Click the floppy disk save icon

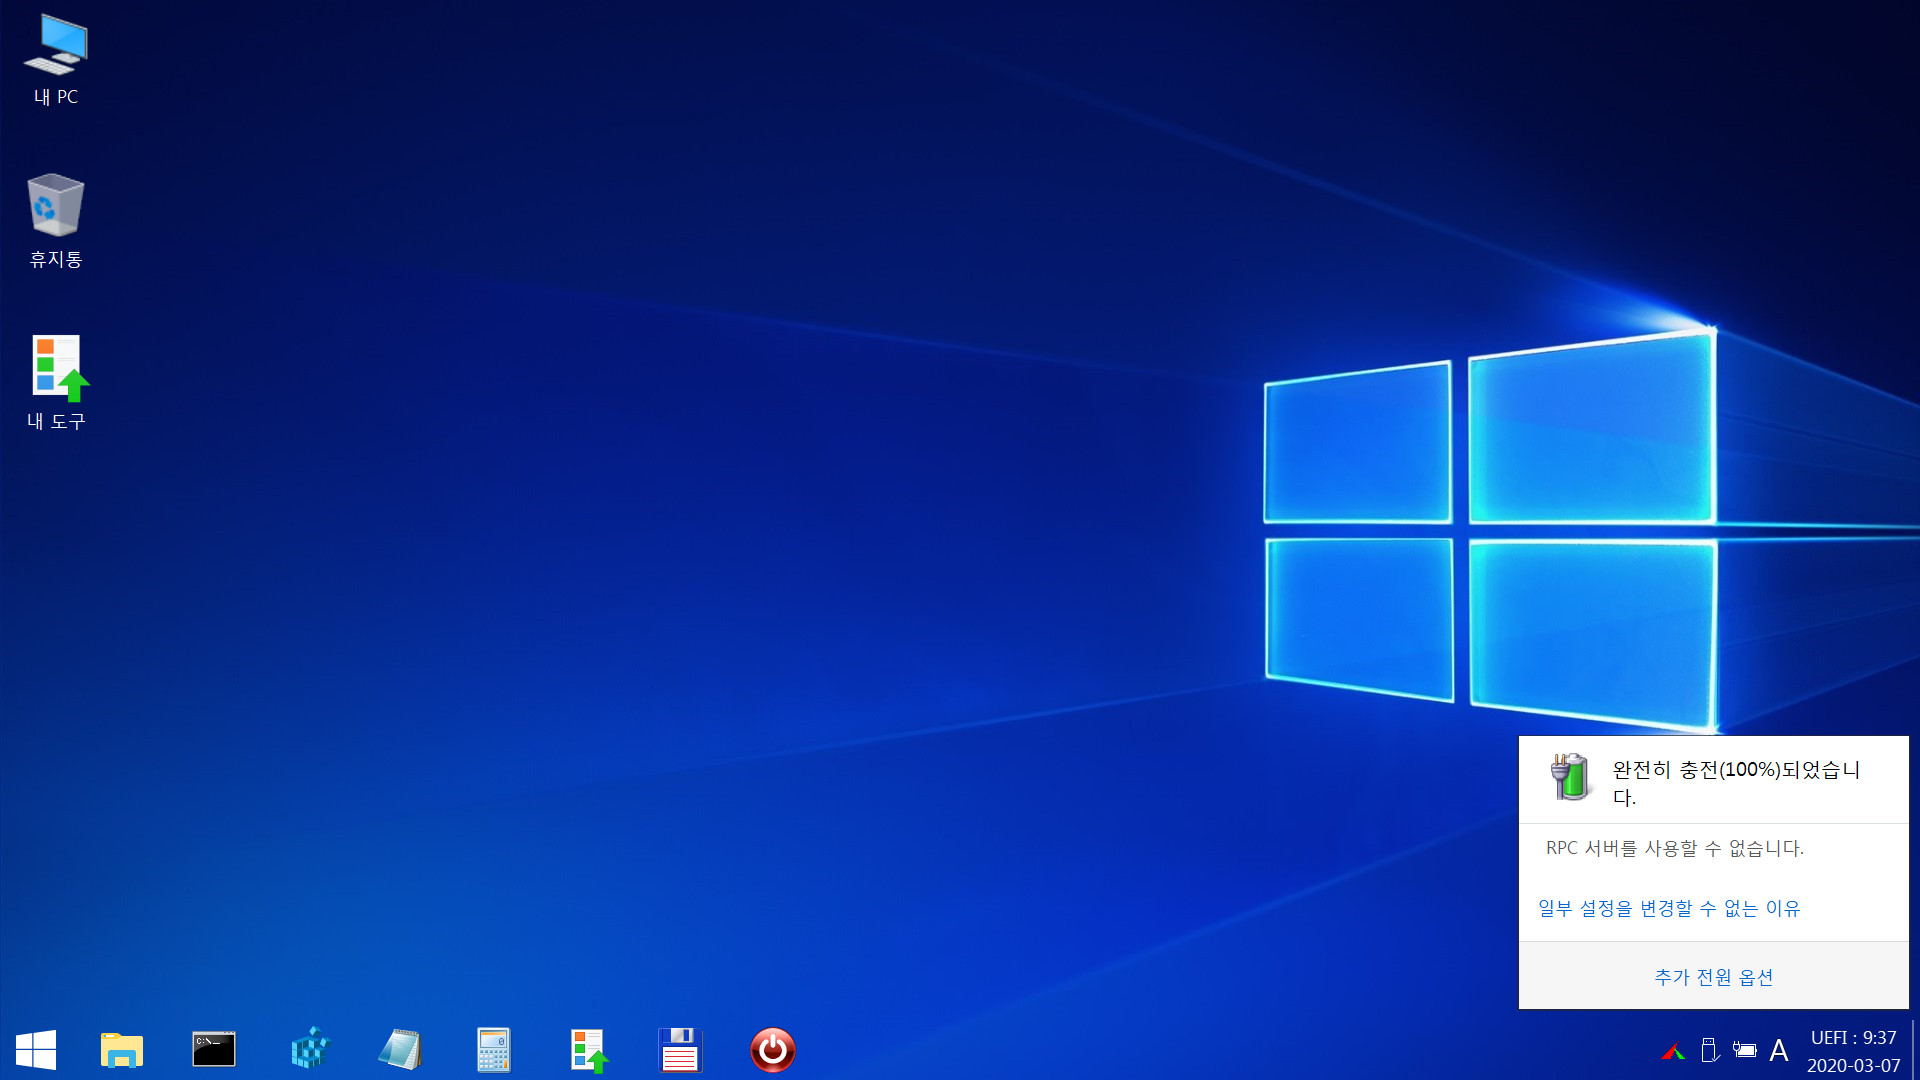coord(680,1050)
